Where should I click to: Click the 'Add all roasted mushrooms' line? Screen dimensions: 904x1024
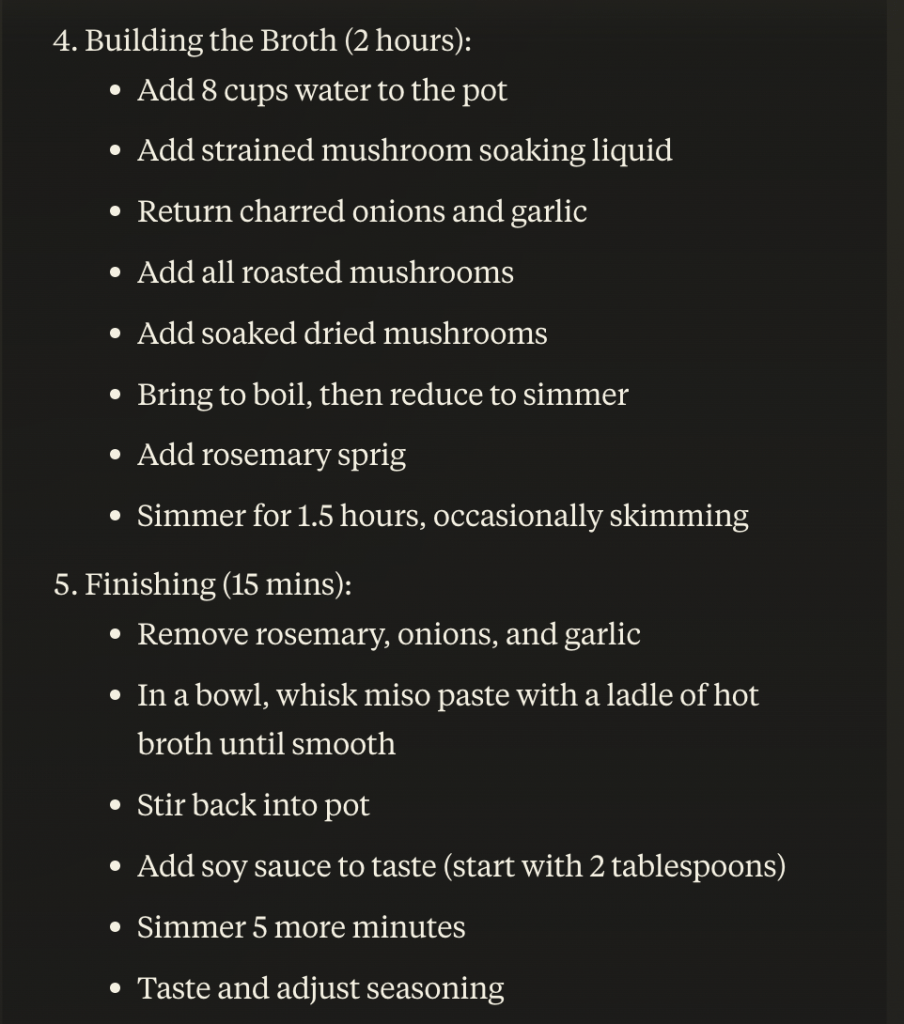(x=325, y=273)
